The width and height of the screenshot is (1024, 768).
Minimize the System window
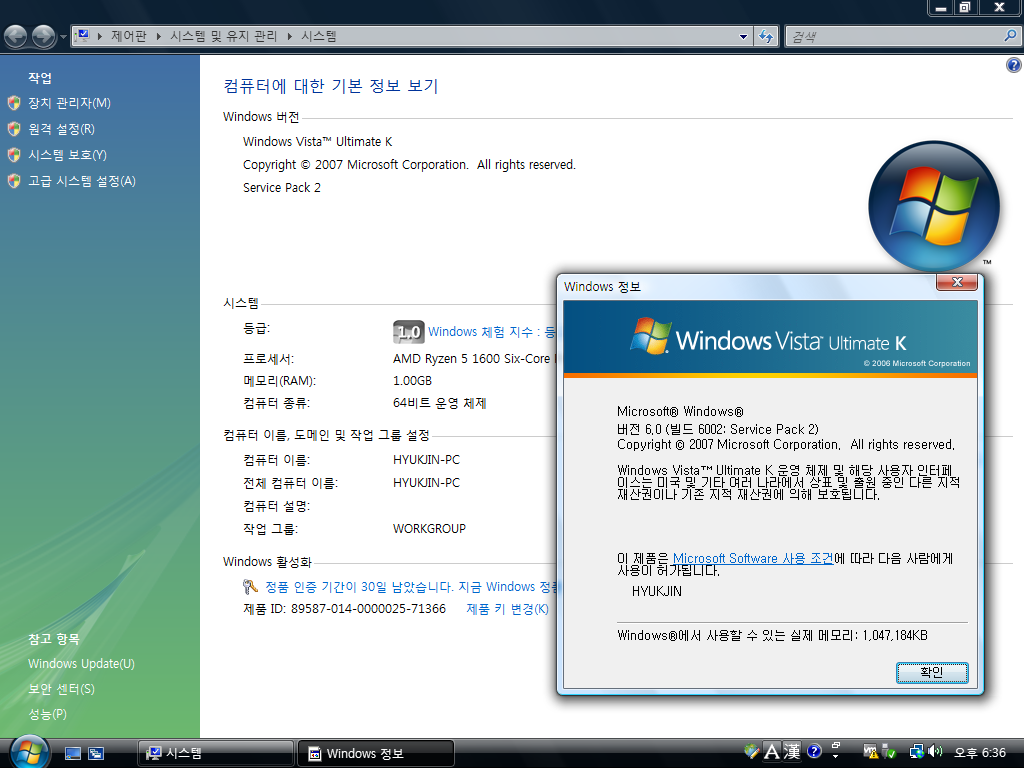[941, 7]
